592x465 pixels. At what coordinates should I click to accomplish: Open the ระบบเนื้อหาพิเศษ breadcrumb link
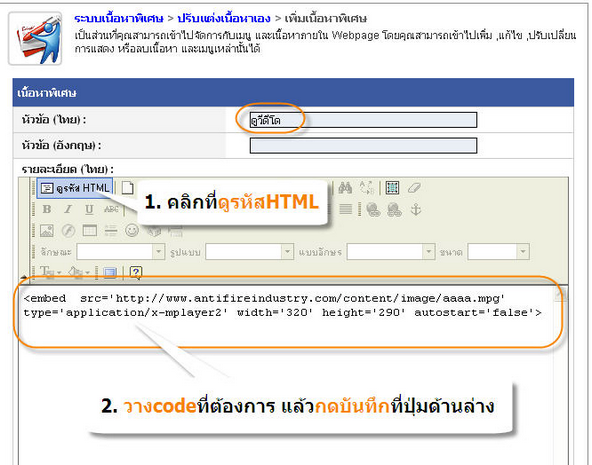pyautogui.click(x=119, y=18)
